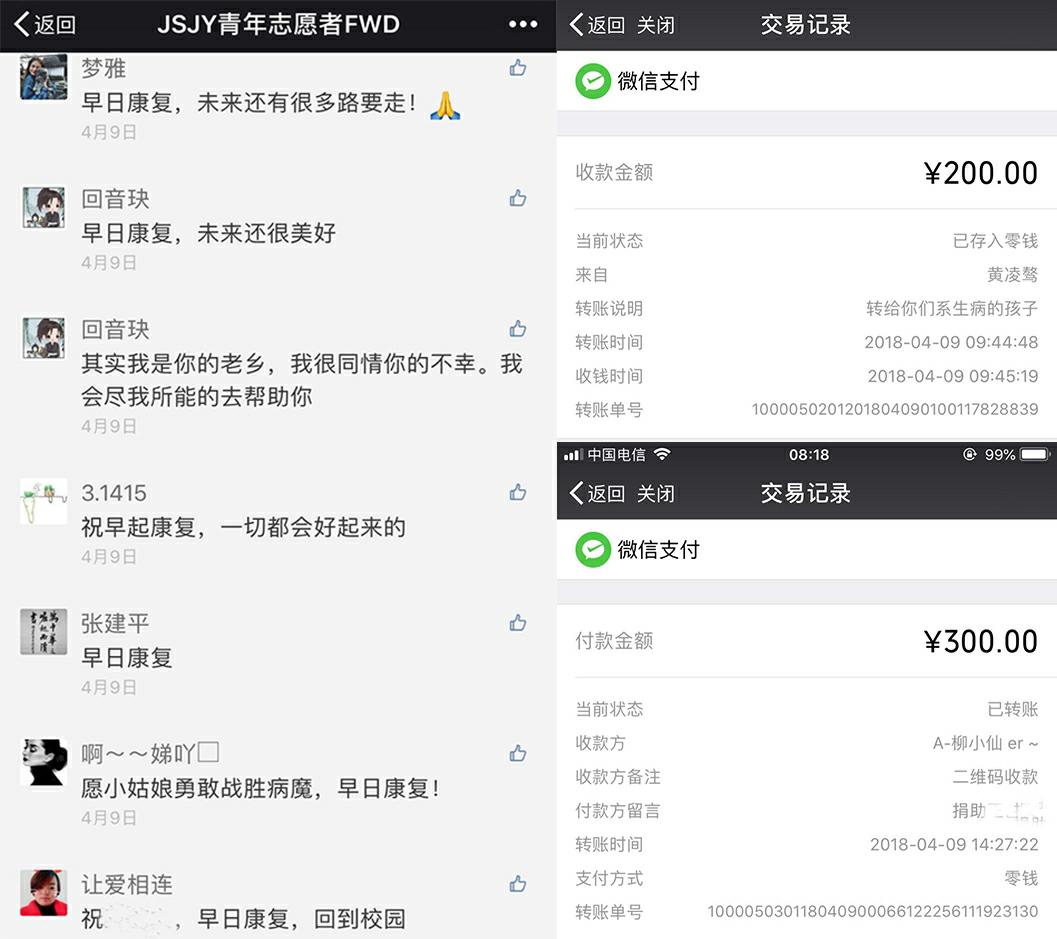Tap thumbs-up beside 张建平's comment
Screen dimensions: 1057x939
517,623
